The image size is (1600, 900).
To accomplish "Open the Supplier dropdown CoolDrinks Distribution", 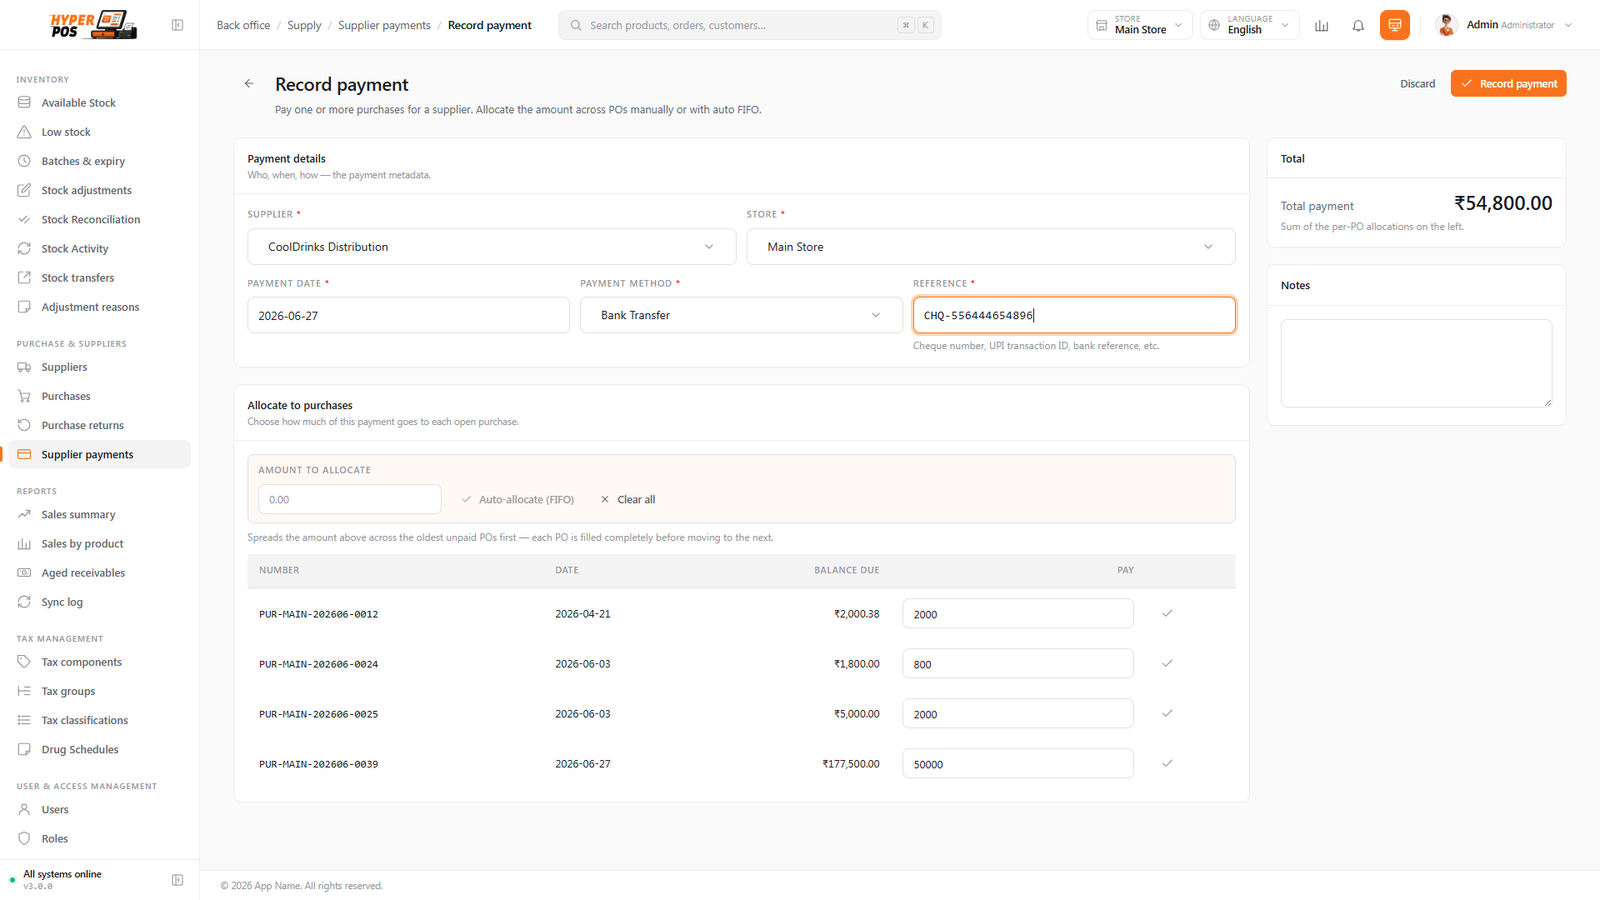I will coord(492,247).
